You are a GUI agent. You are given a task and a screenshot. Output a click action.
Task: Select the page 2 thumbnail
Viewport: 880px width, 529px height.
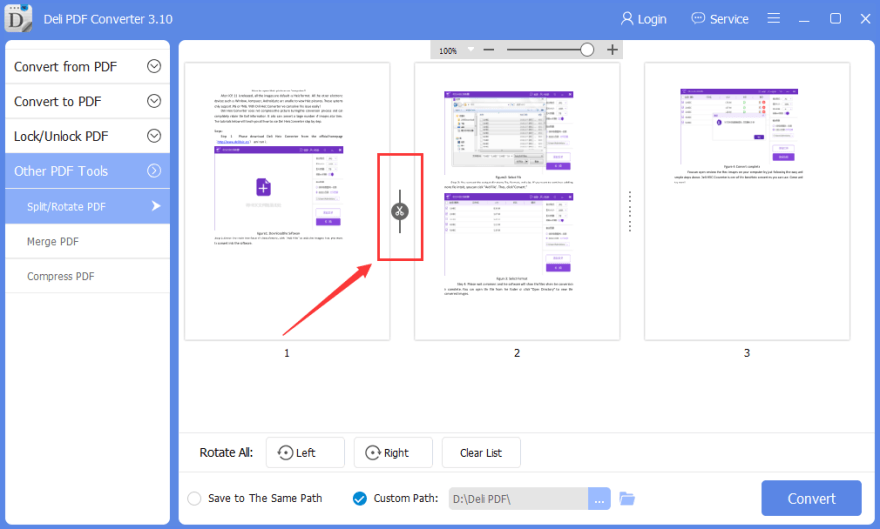(x=517, y=201)
